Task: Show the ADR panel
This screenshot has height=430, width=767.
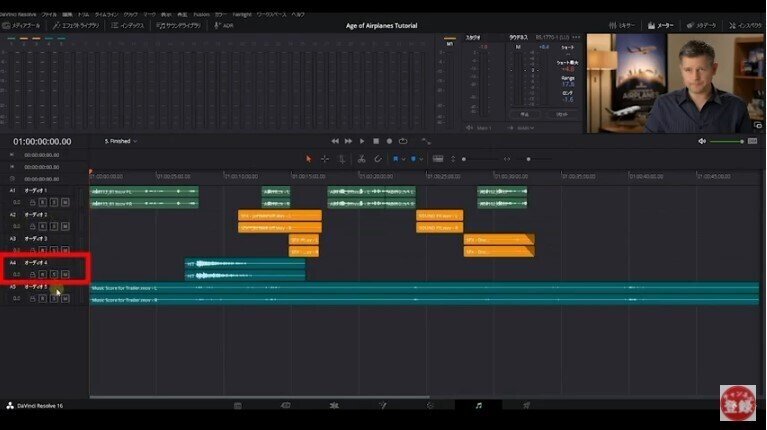Action: pyautogui.click(x=226, y=25)
